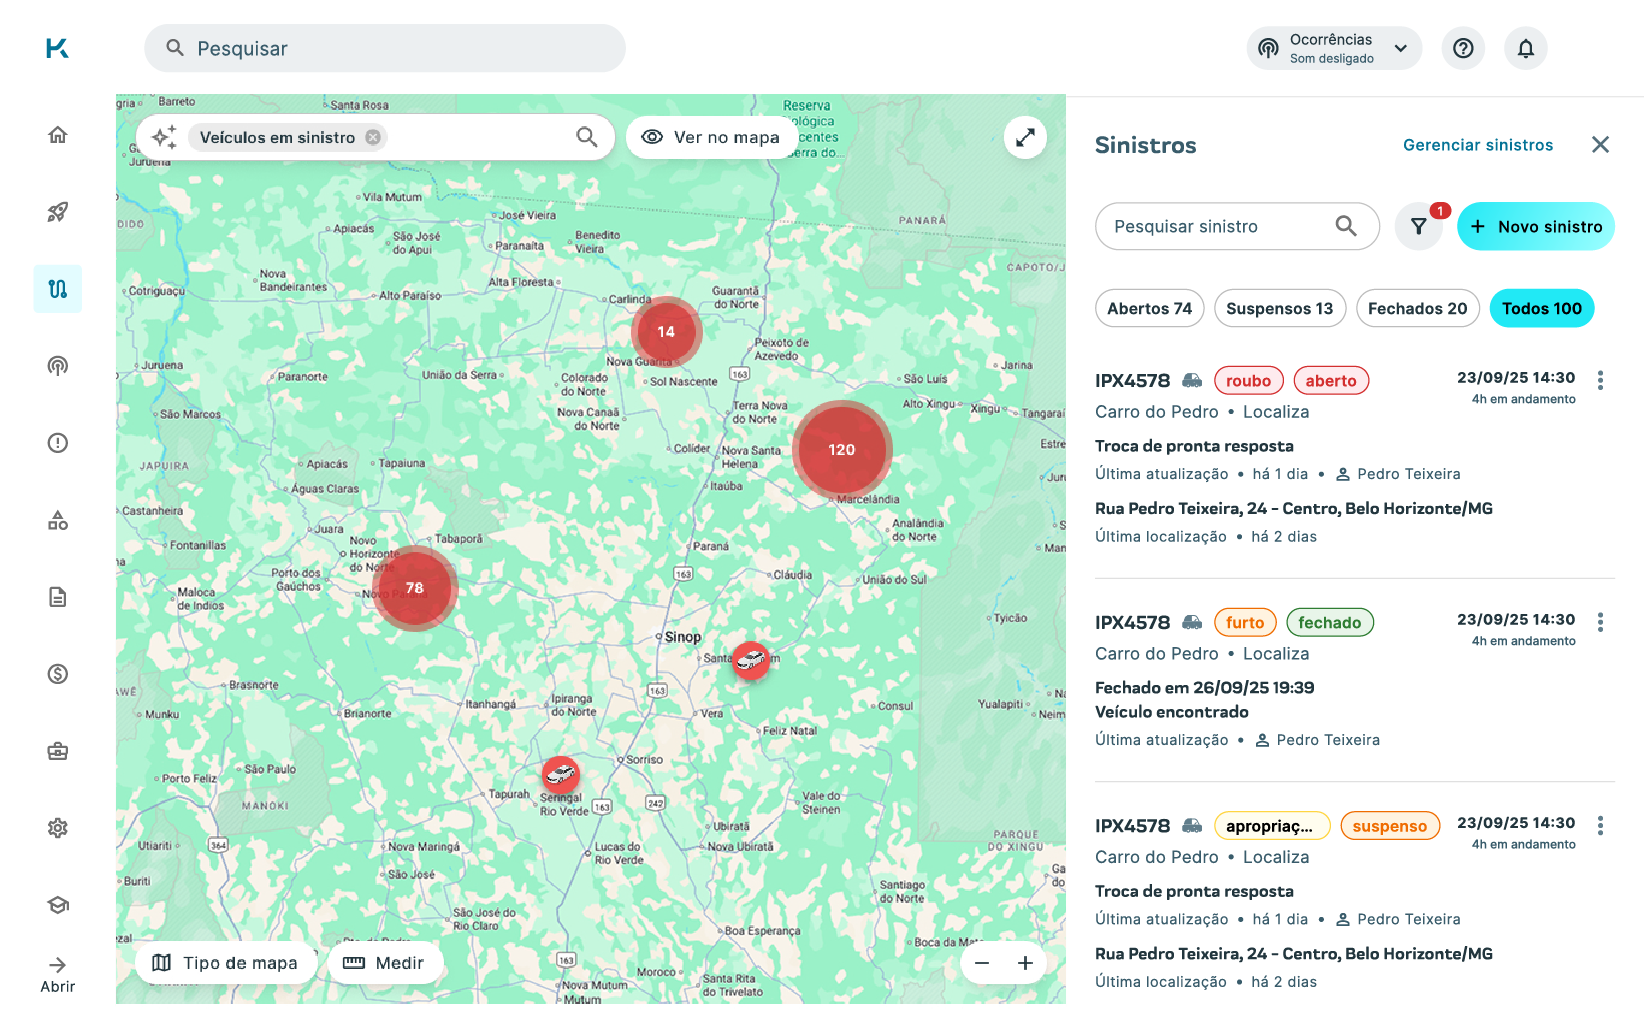The width and height of the screenshot is (1644, 1009).
Task: Open the home icon in sidebar
Action: 58,135
